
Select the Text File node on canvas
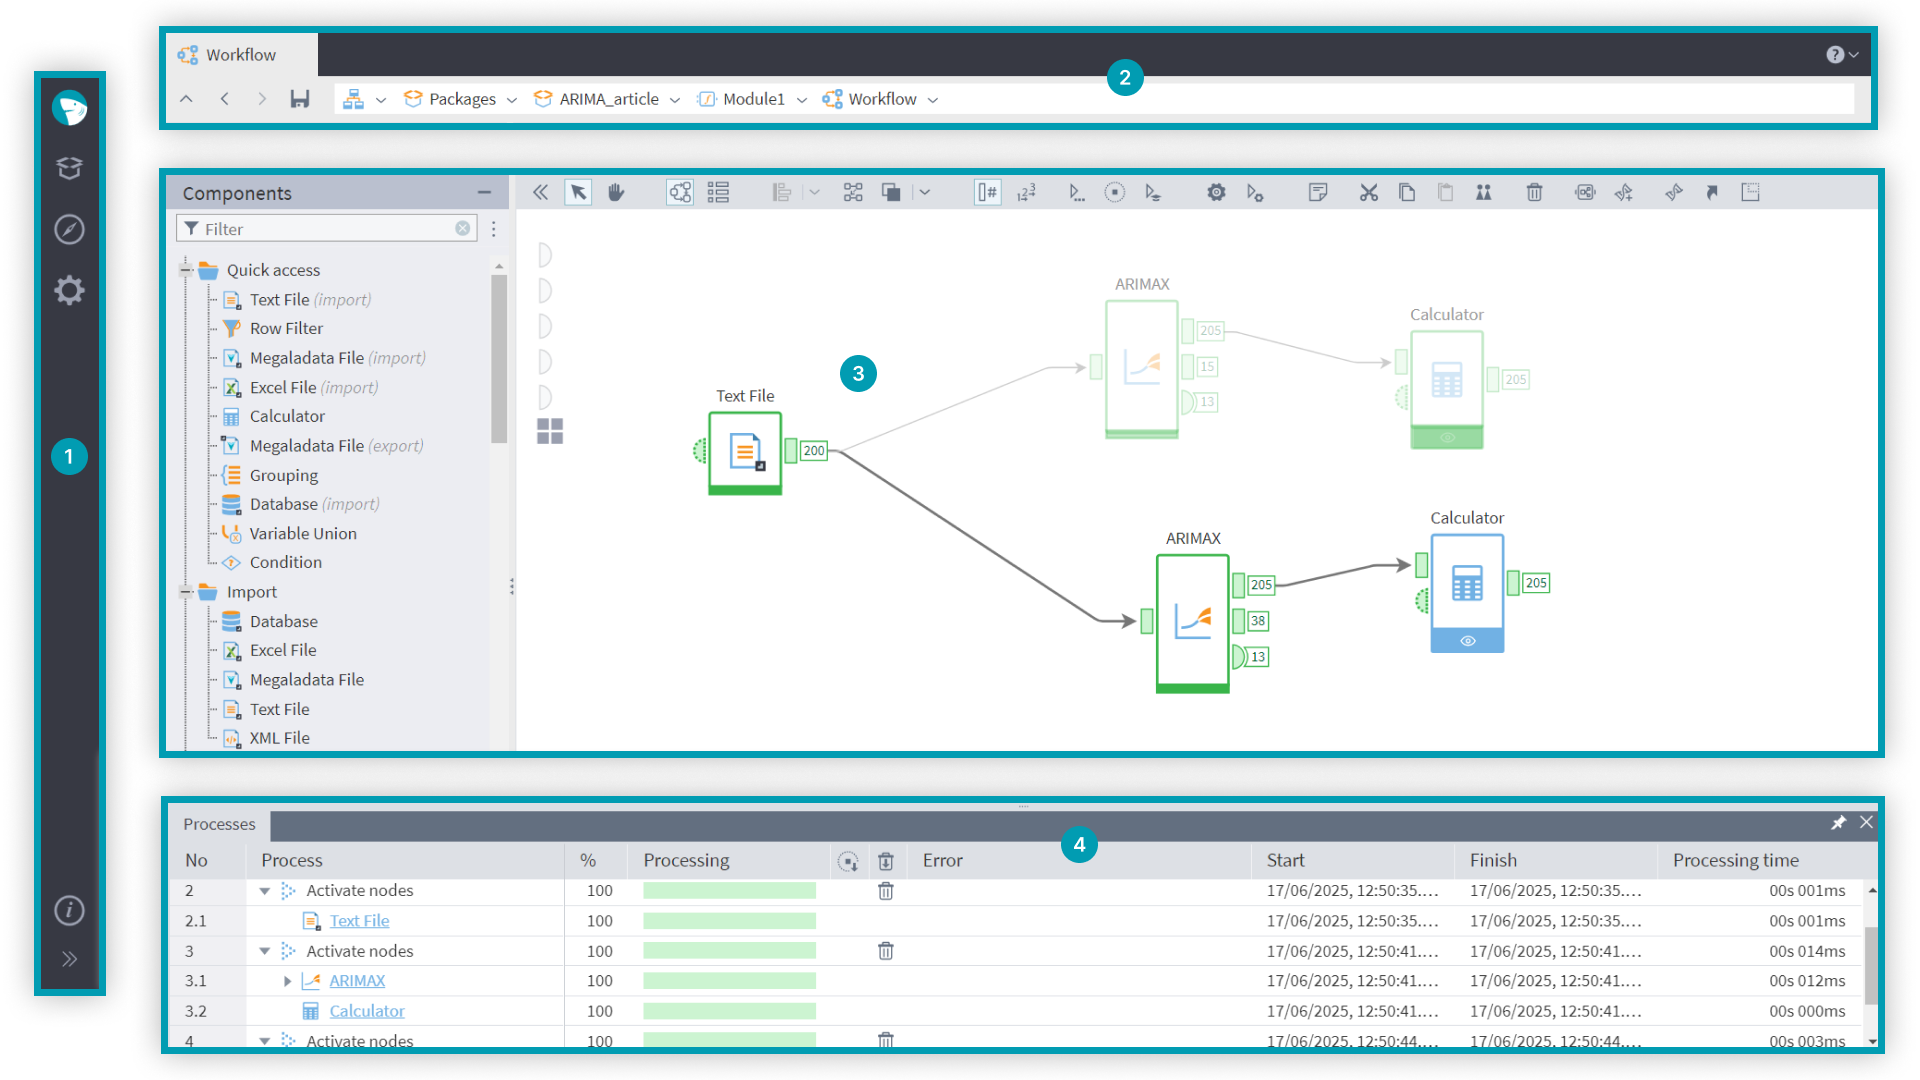(745, 452)
